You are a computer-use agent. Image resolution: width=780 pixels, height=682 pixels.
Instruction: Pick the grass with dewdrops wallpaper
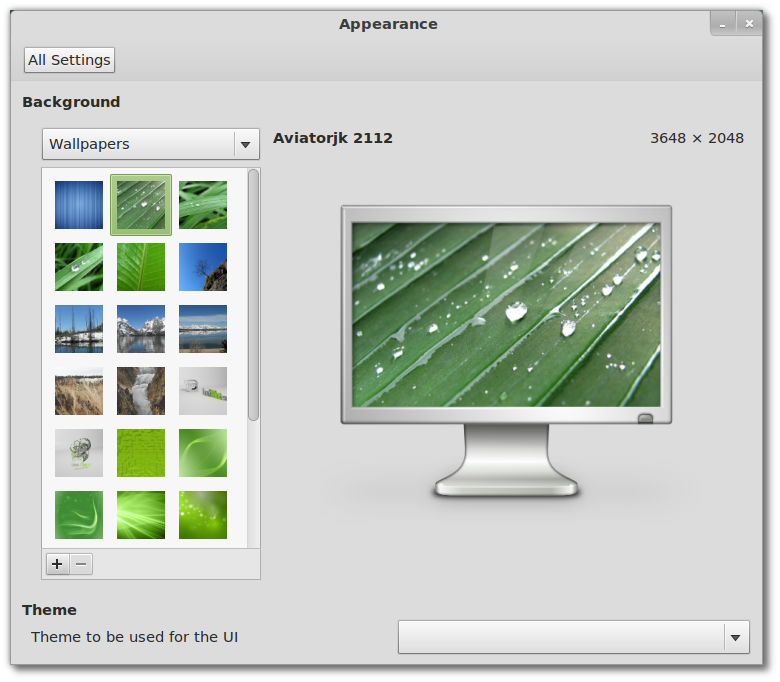point(79,267)
